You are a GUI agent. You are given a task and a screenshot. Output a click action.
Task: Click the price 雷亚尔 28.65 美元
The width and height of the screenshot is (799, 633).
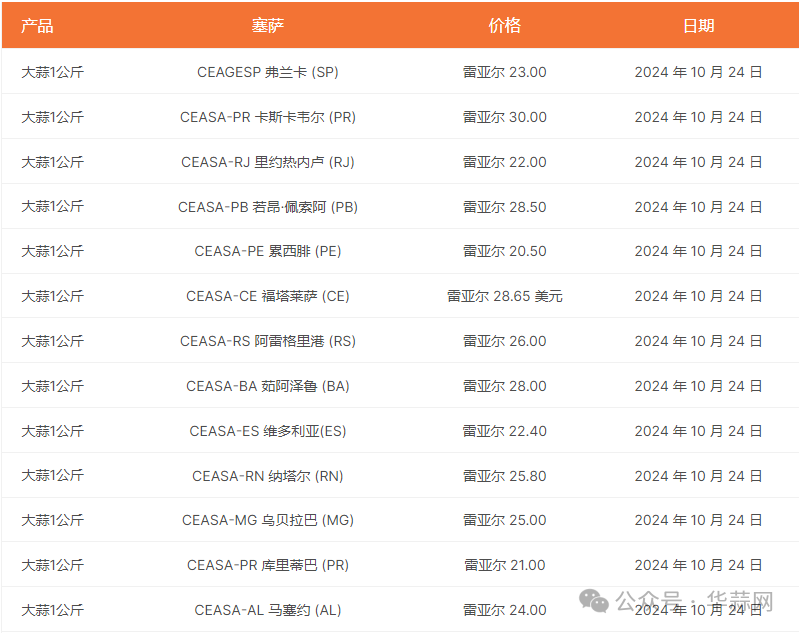[x=504, y=296]
